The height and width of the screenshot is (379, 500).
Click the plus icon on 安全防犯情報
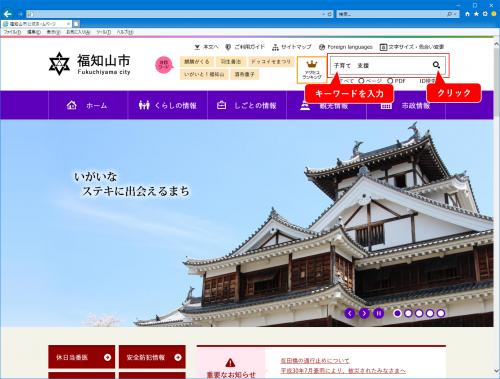tap(178, 357)
